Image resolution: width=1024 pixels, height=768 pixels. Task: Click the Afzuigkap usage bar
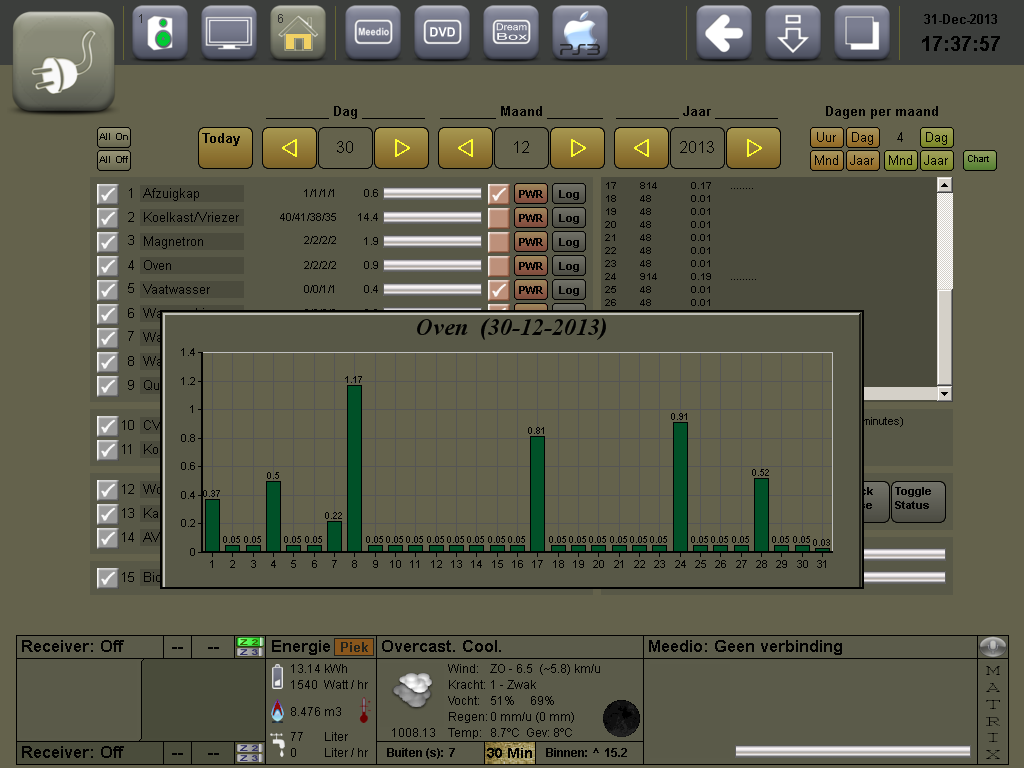(x=432, y=193)
